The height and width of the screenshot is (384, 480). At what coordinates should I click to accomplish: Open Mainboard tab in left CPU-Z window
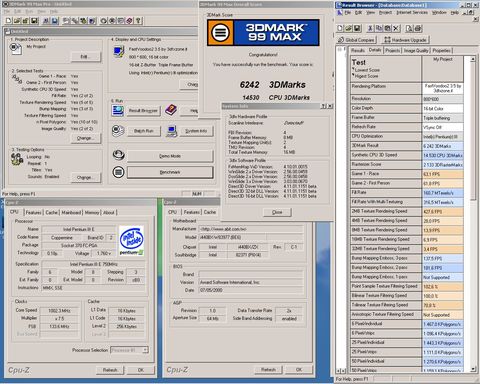pyautogui.click(x=71, y=212)
